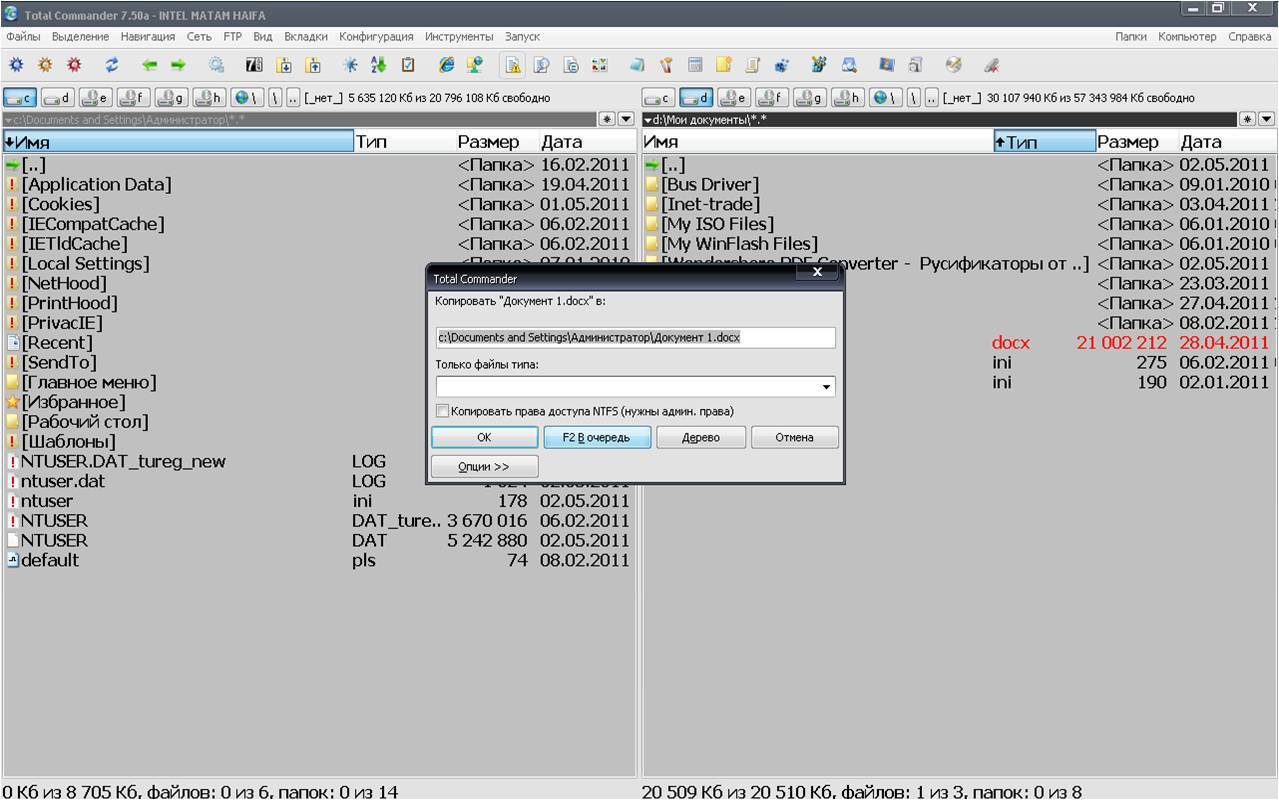Screen dimensions: 1279x800
Task: Click the 7-Zip archive toolbar icon
Action: pyautogui.click(x=254, y=65)
